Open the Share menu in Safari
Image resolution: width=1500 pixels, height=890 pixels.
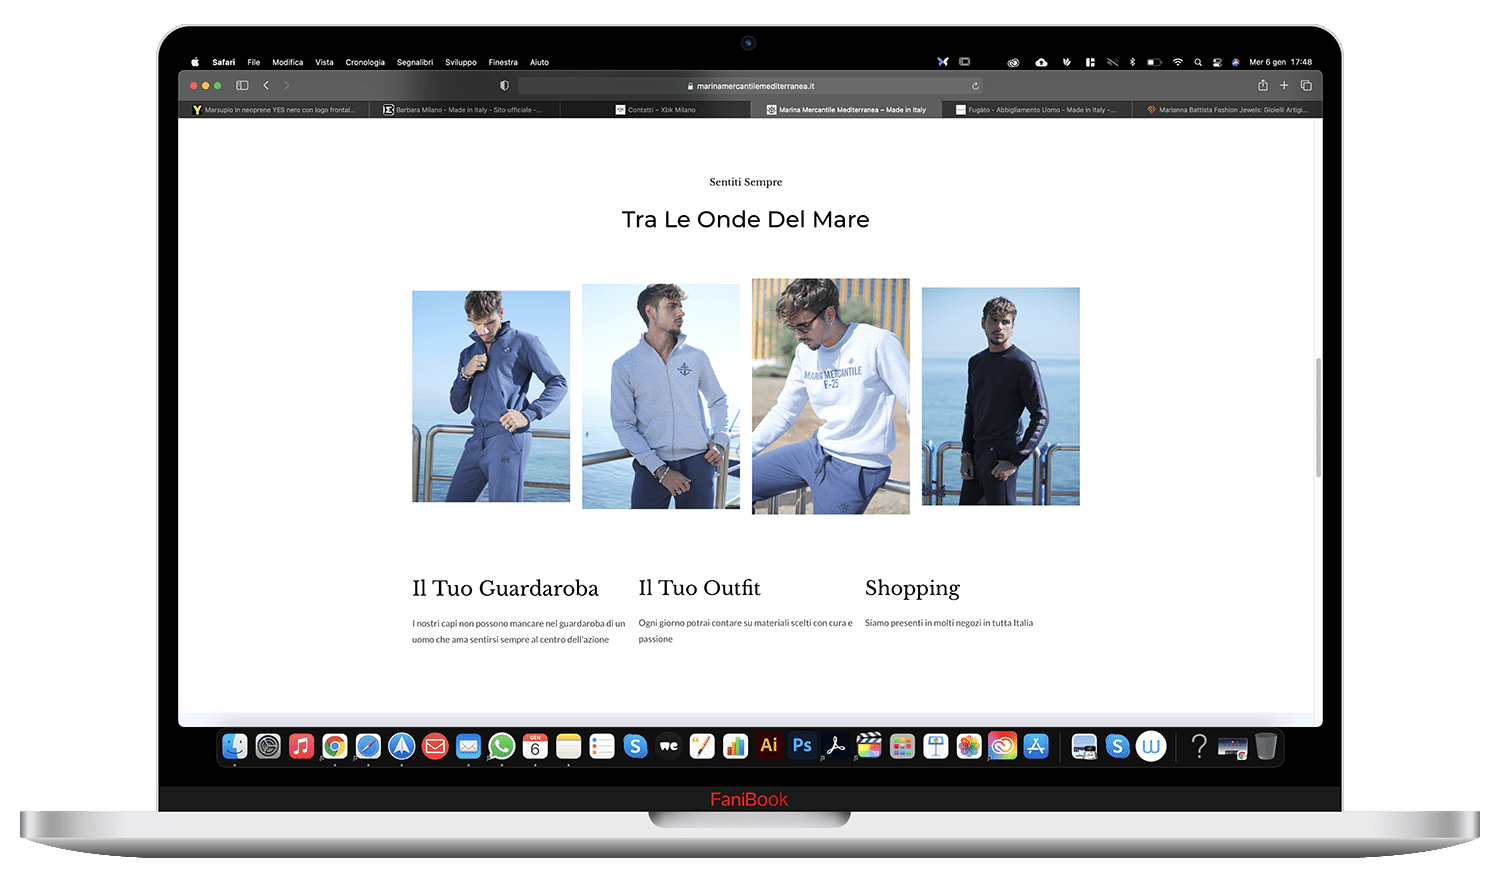[1263, 85]
